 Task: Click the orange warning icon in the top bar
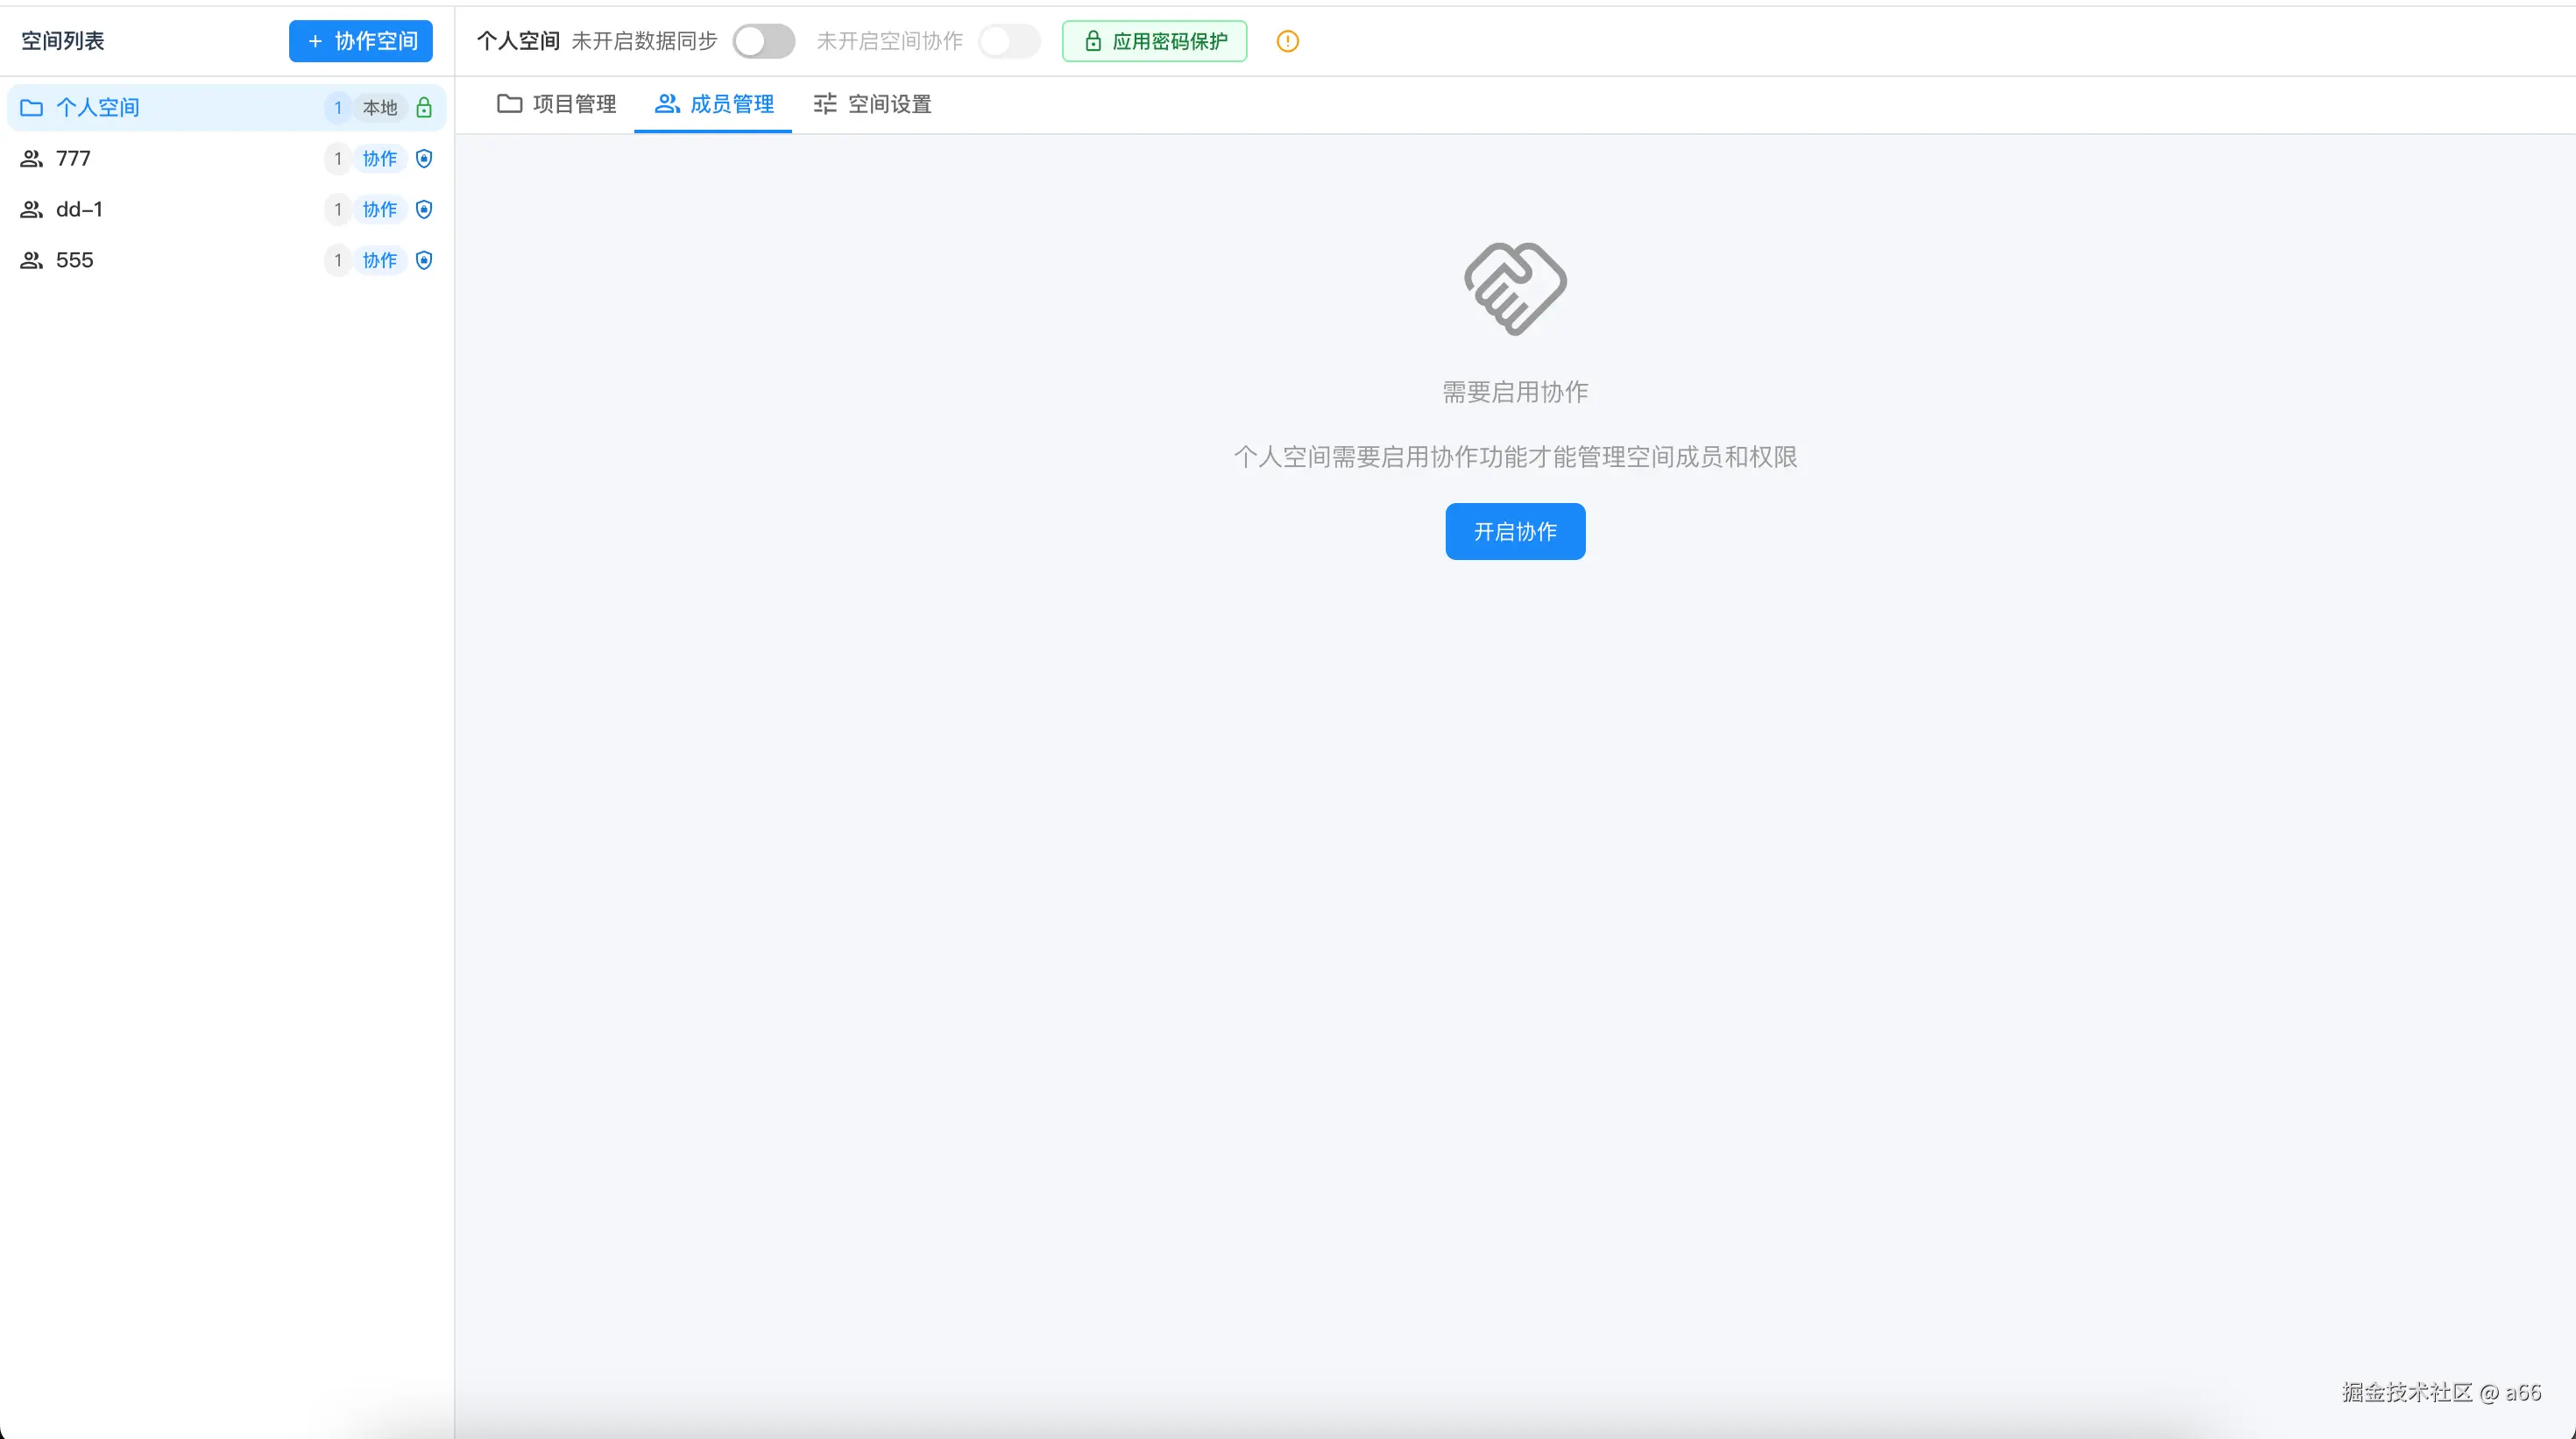(1287, 41)
